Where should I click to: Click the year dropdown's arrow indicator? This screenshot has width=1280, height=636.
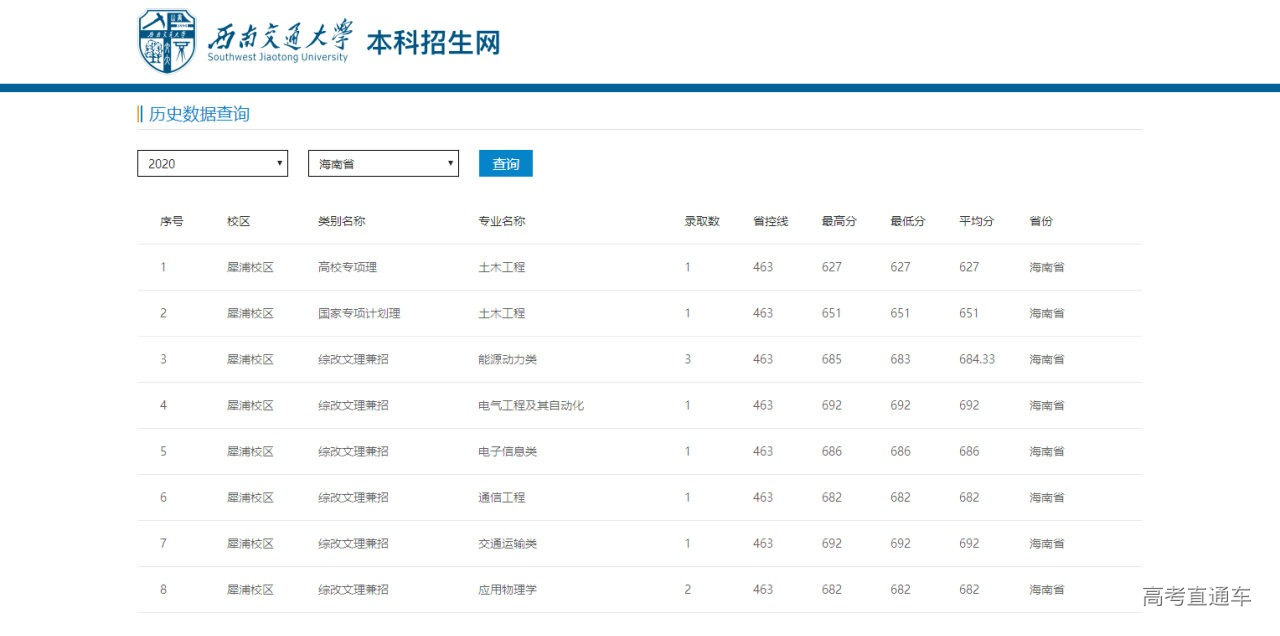(x=279, y=163)
